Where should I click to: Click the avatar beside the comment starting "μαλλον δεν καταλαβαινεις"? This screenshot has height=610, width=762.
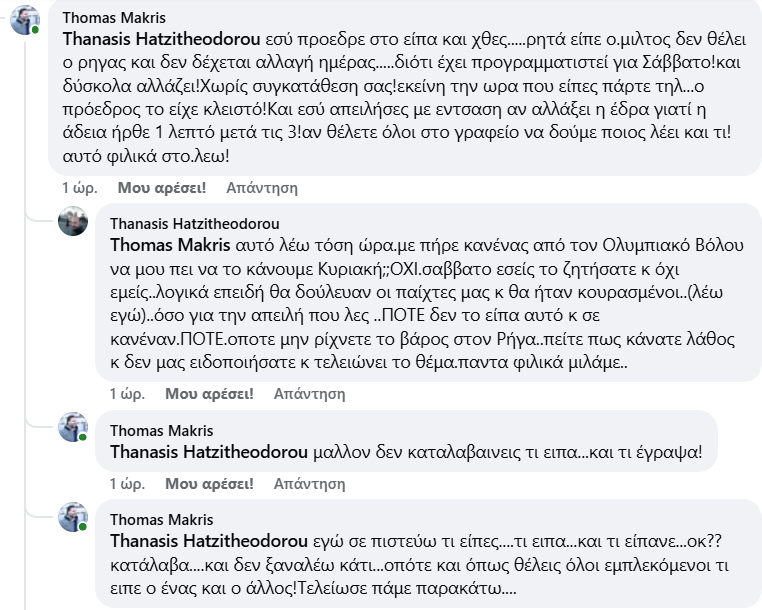click(x=73, y=427)
